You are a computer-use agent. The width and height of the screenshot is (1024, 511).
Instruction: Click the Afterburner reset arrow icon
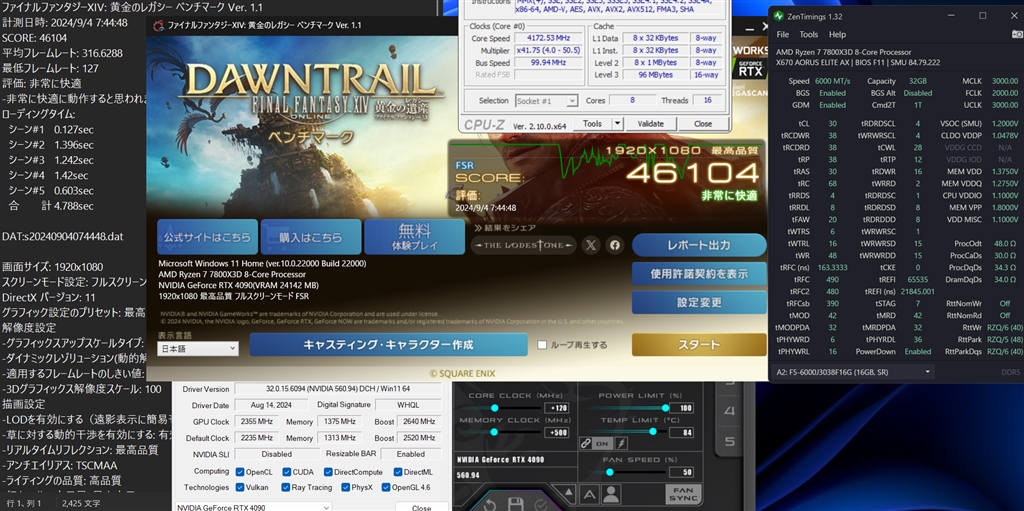[490, 504]
